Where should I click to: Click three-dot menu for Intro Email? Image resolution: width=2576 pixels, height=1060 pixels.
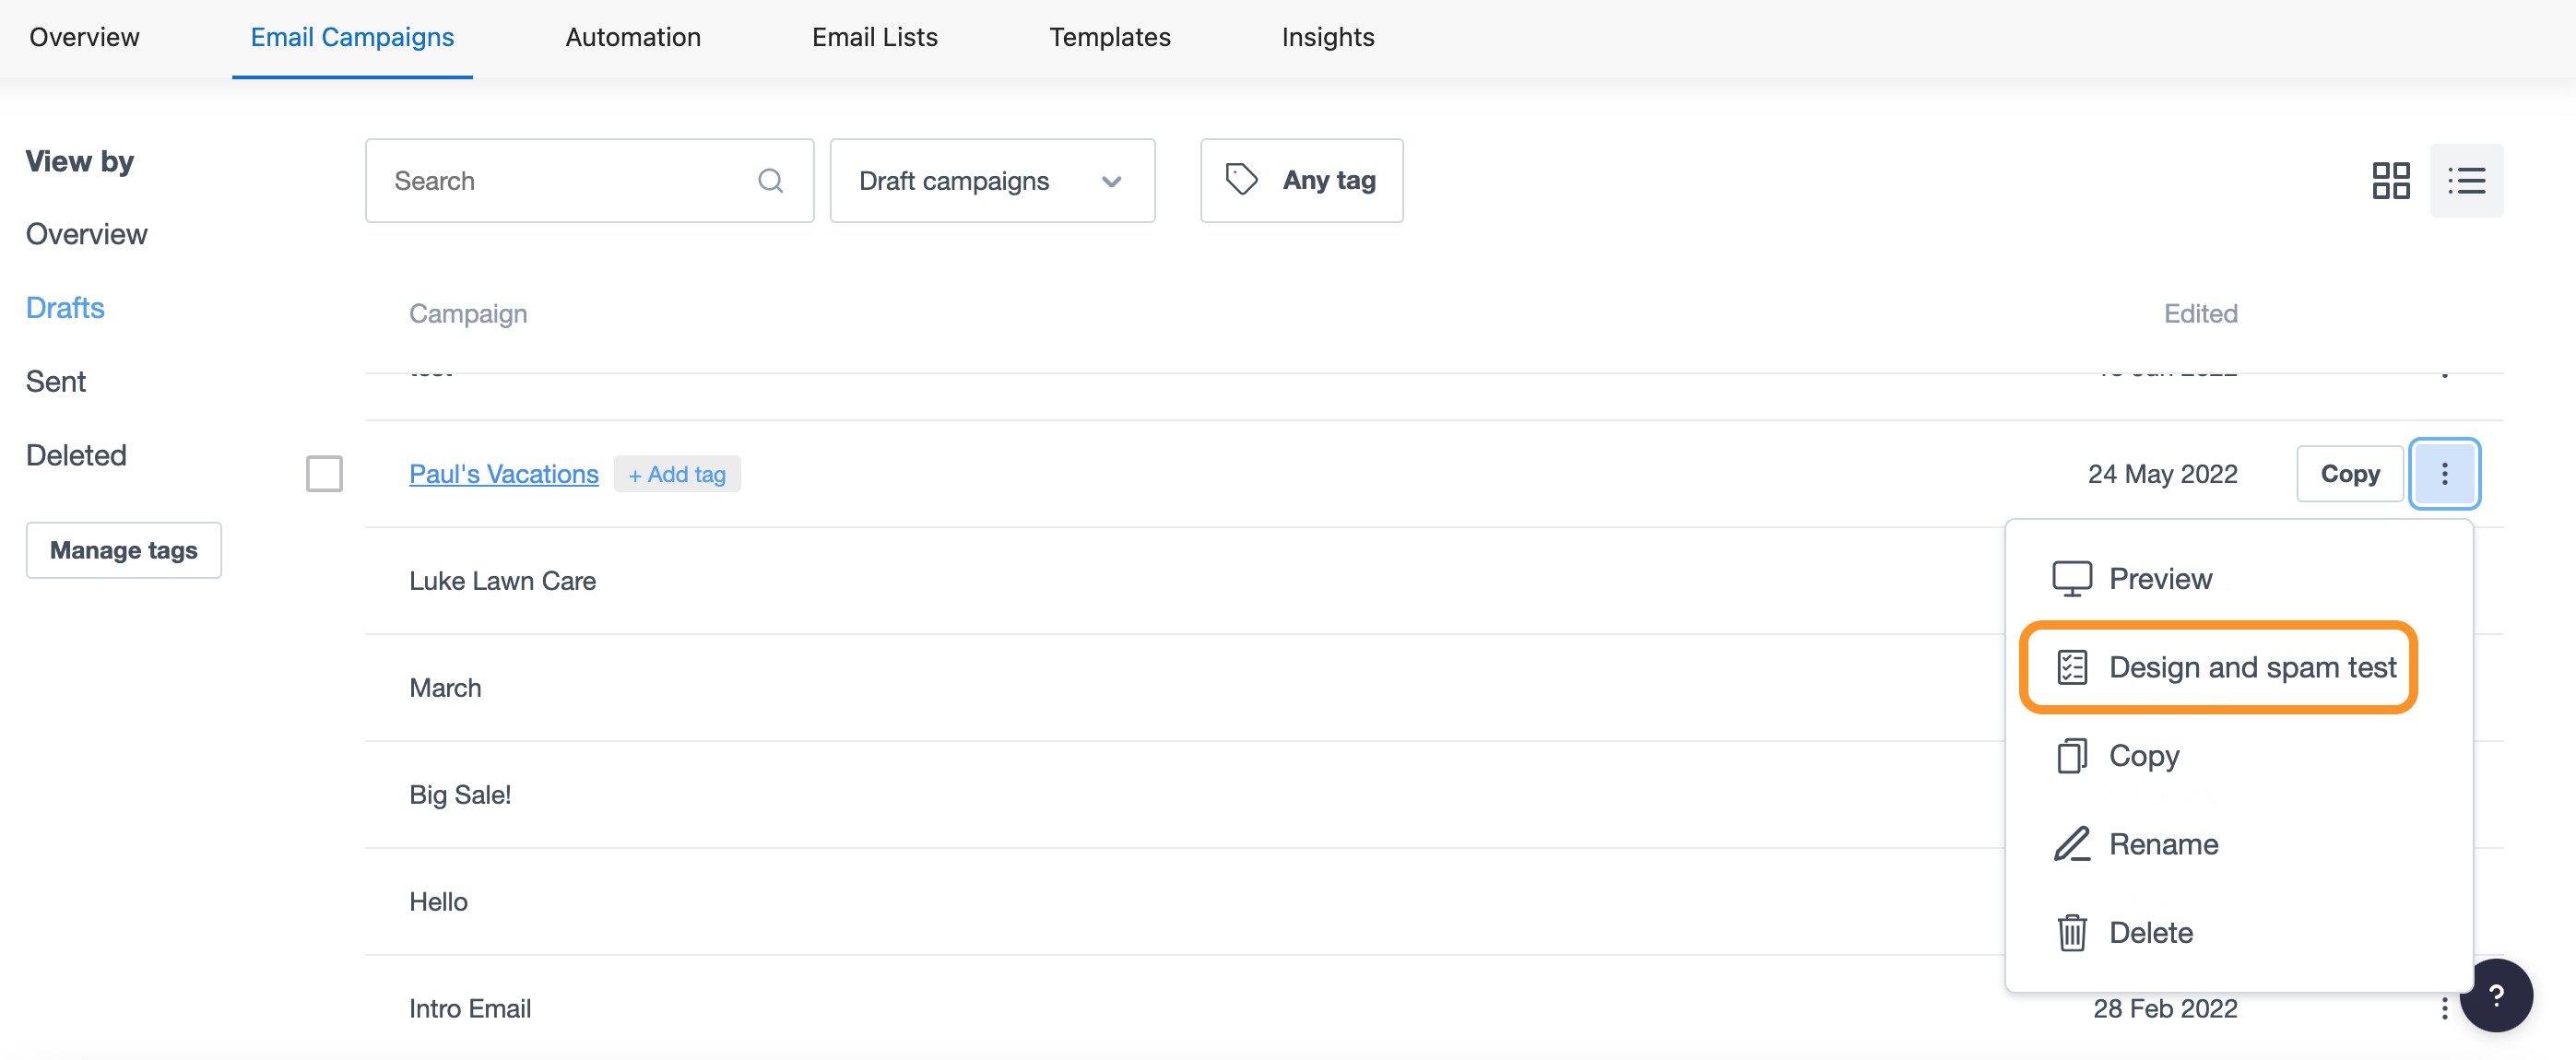pyautogui.click(x=2443, y=1008)
